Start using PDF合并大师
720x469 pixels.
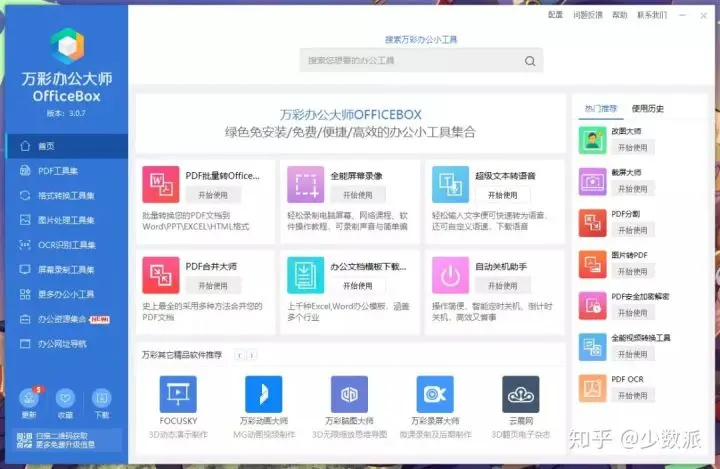coord(213,286)
